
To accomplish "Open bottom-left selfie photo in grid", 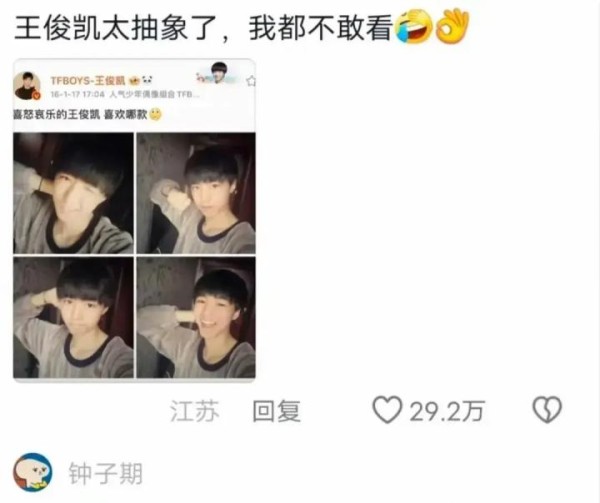I will pos(73,317).
